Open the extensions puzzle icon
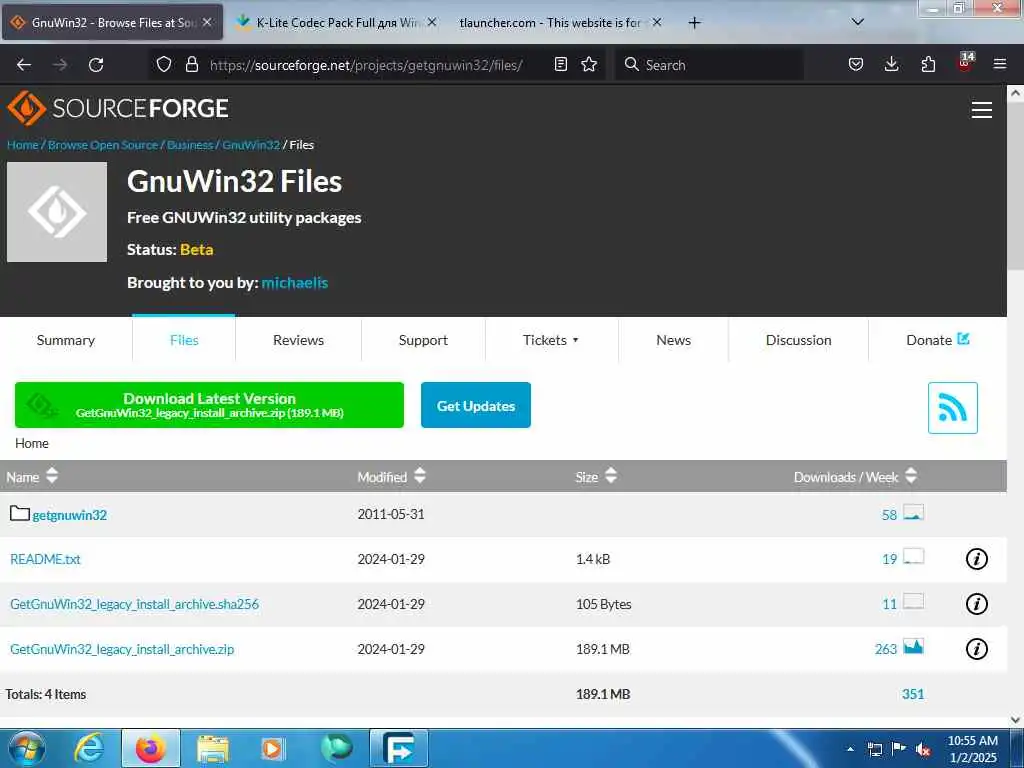 point(928,64)
